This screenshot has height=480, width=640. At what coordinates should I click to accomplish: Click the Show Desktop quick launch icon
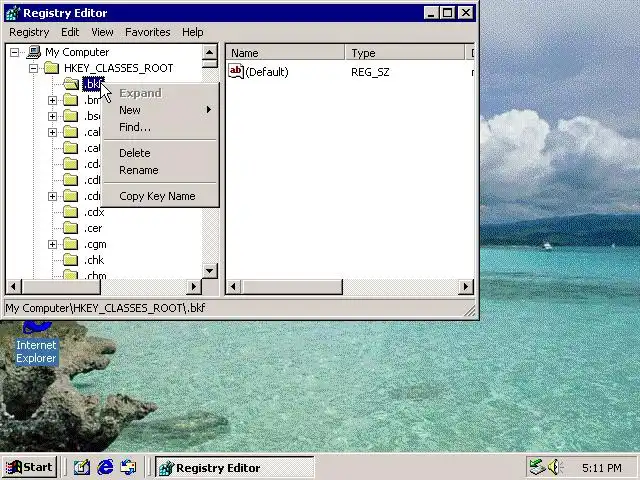[82, 467]
